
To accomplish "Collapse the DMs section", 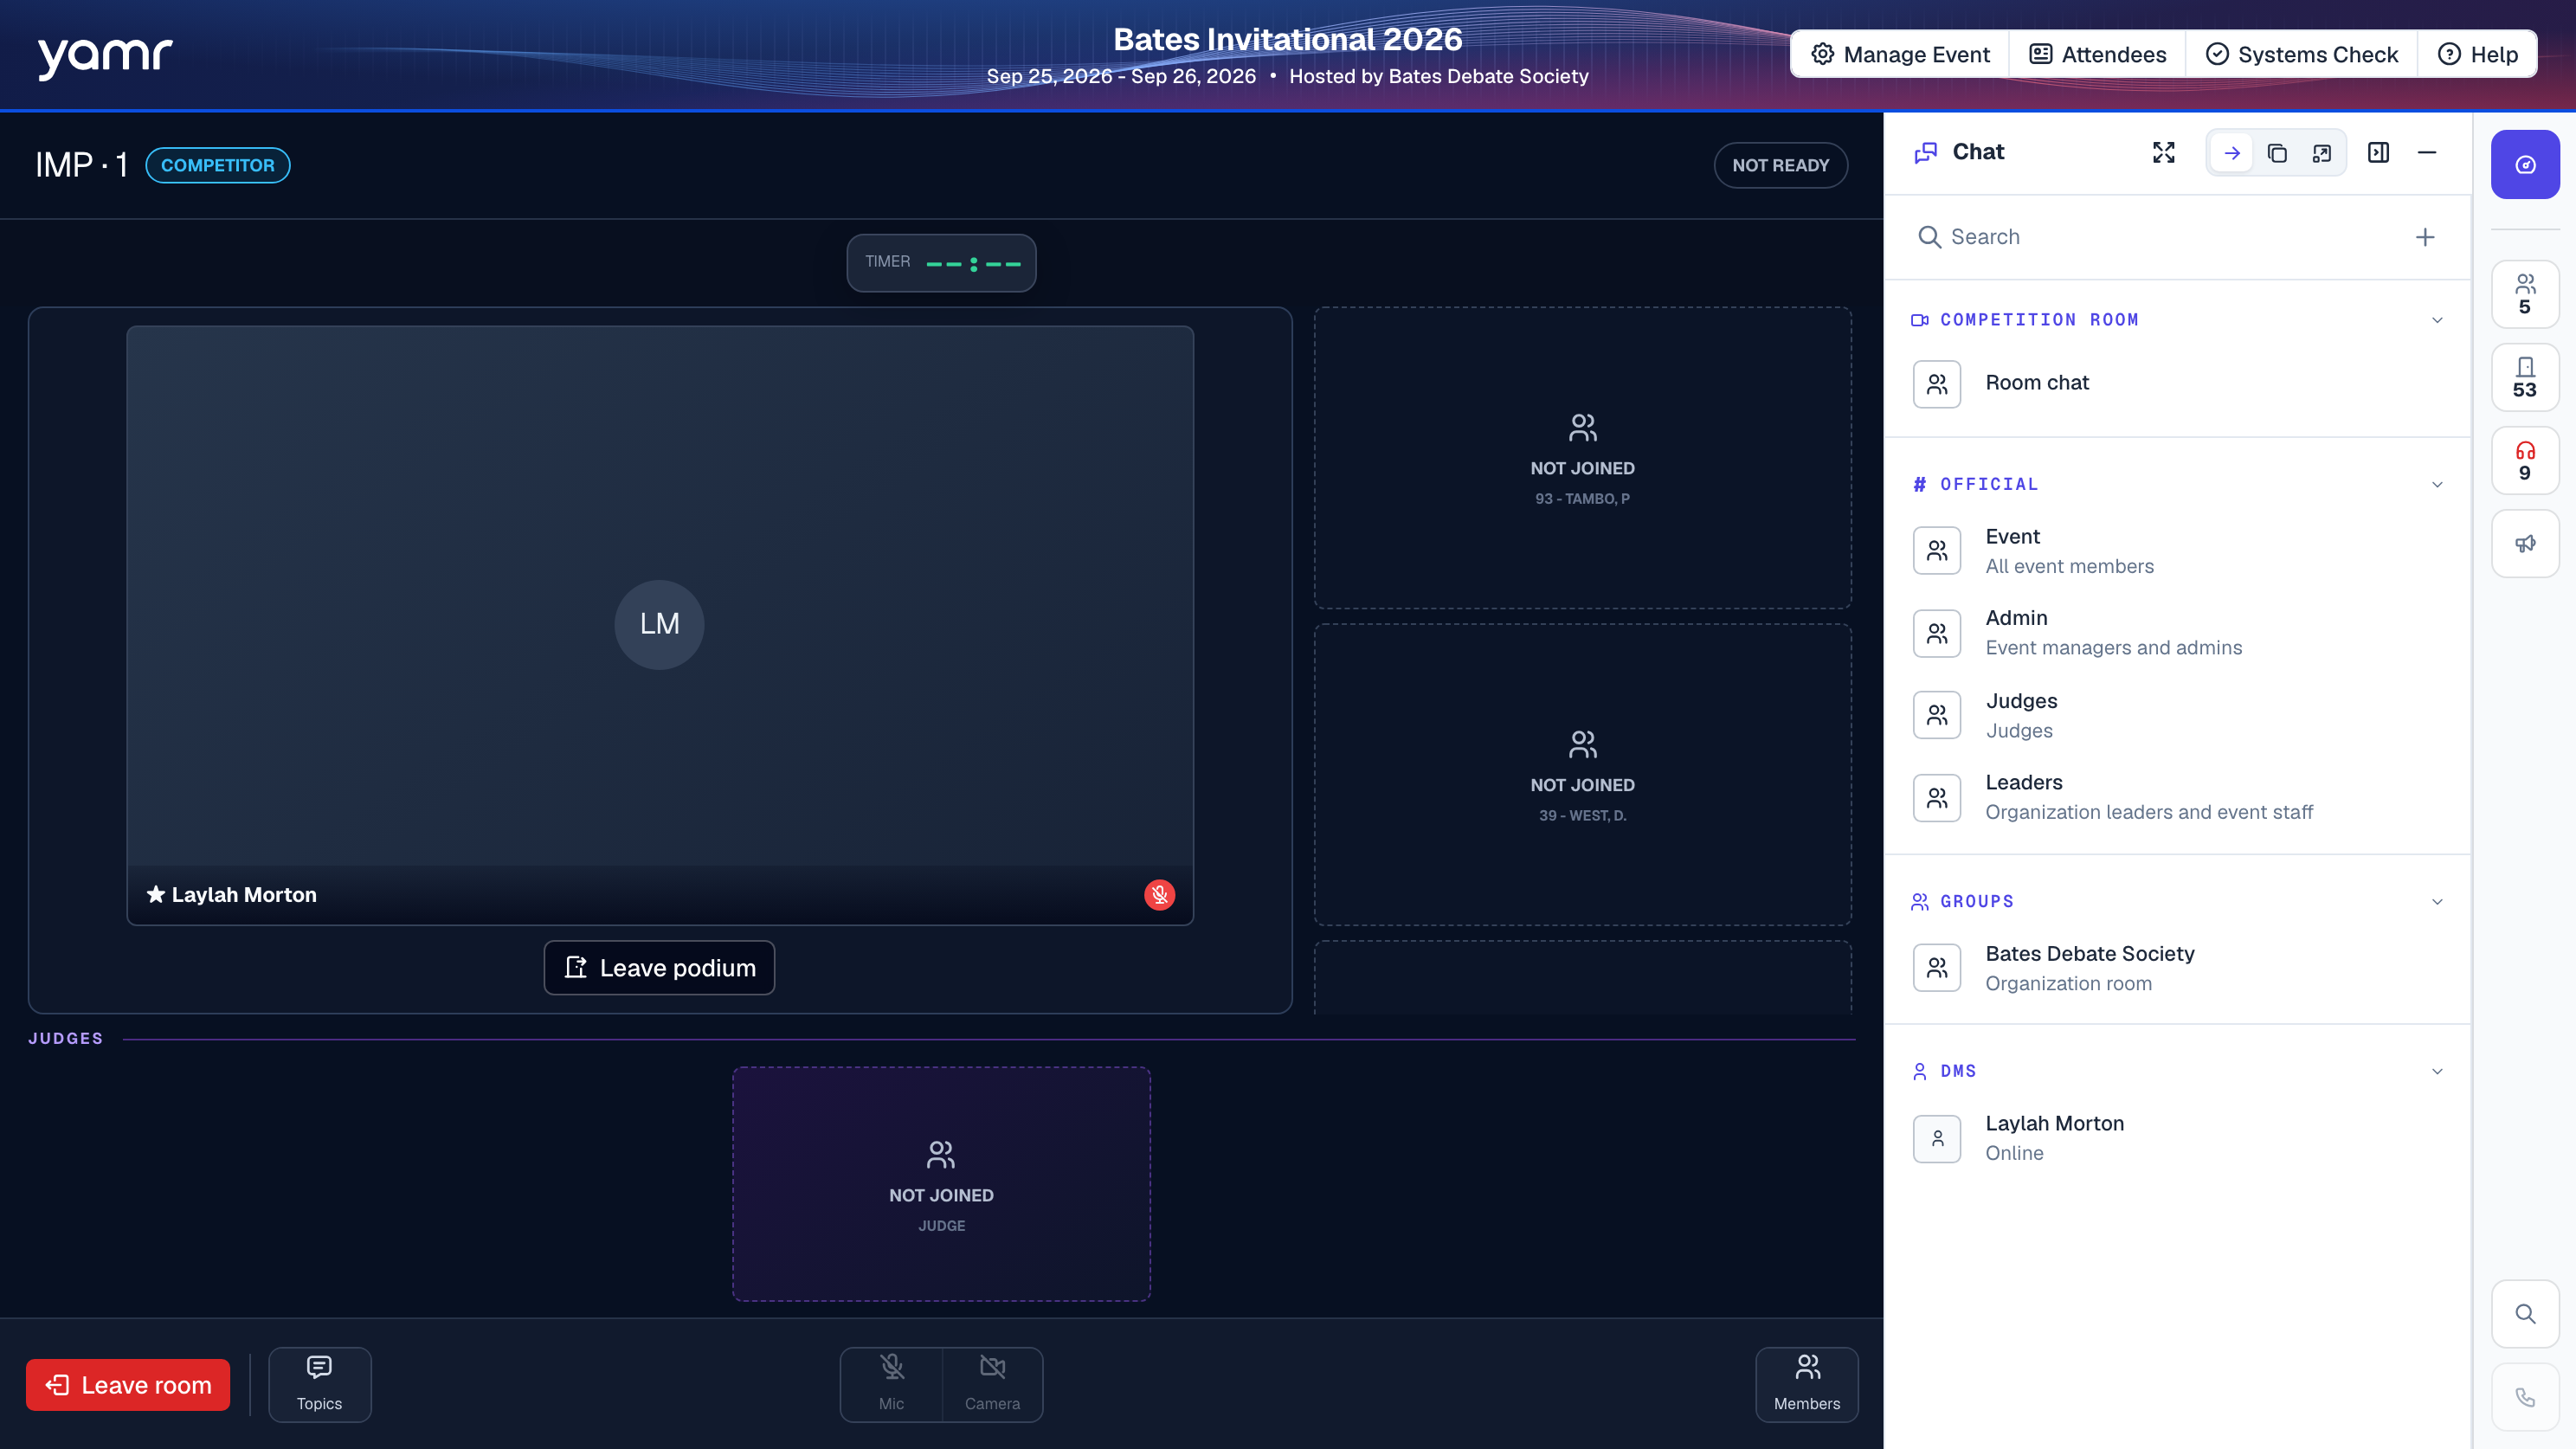I will pos(2437,1072).
